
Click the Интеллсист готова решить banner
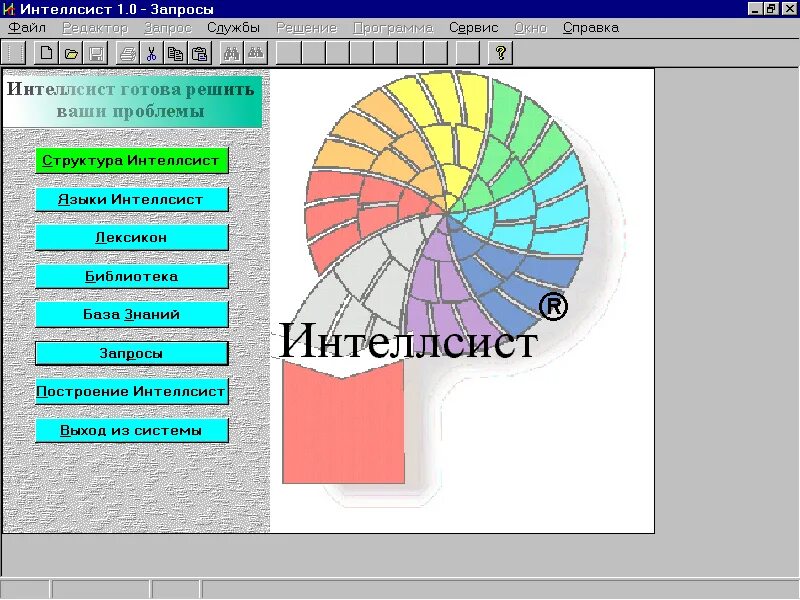click(132, 101)
